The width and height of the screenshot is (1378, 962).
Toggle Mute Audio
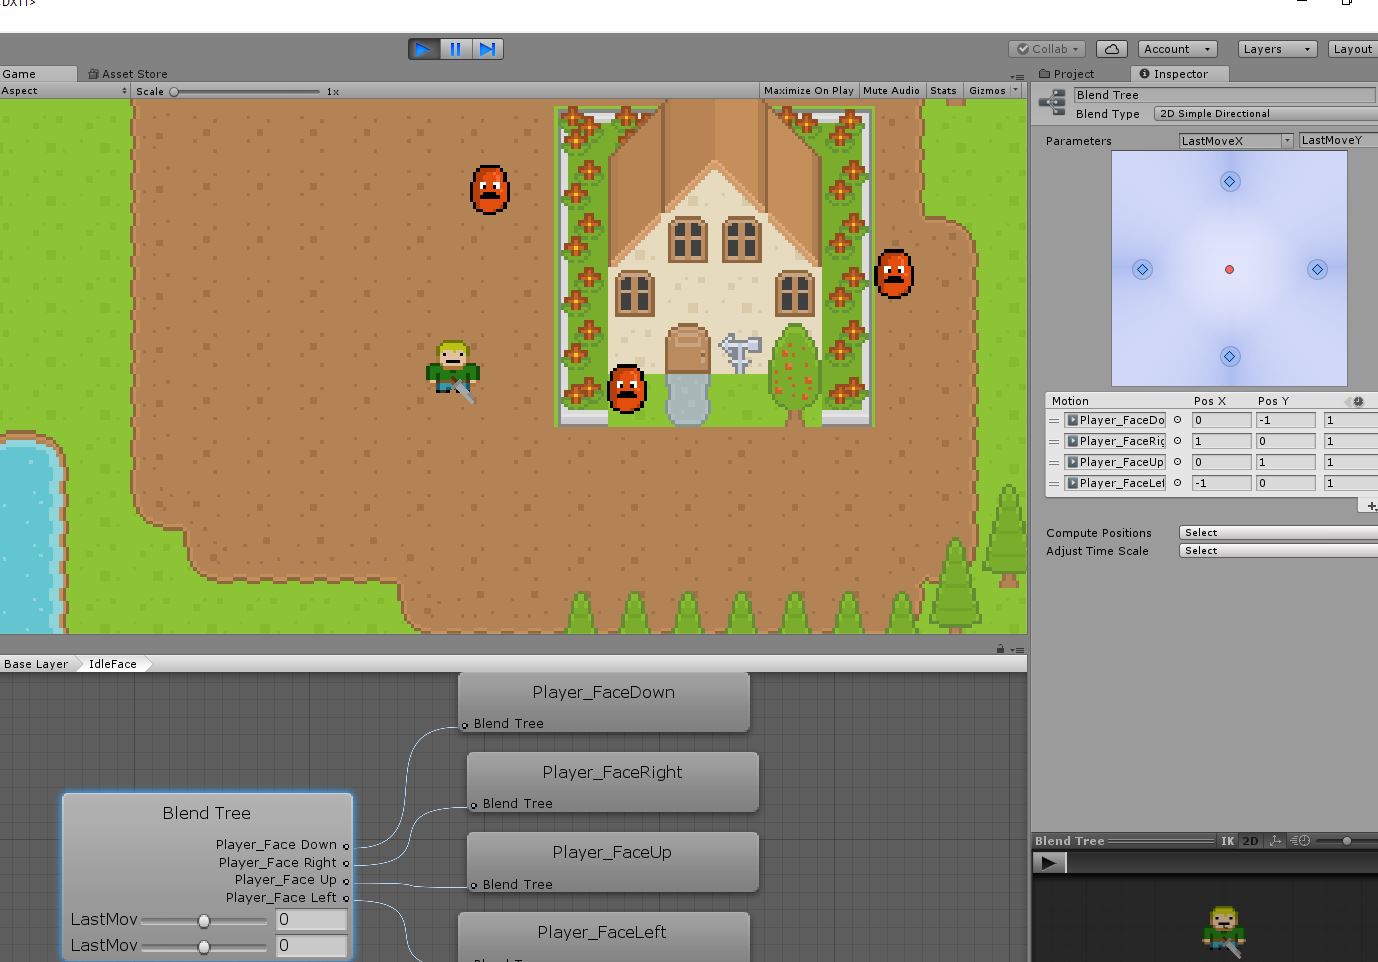coord(891,91)
